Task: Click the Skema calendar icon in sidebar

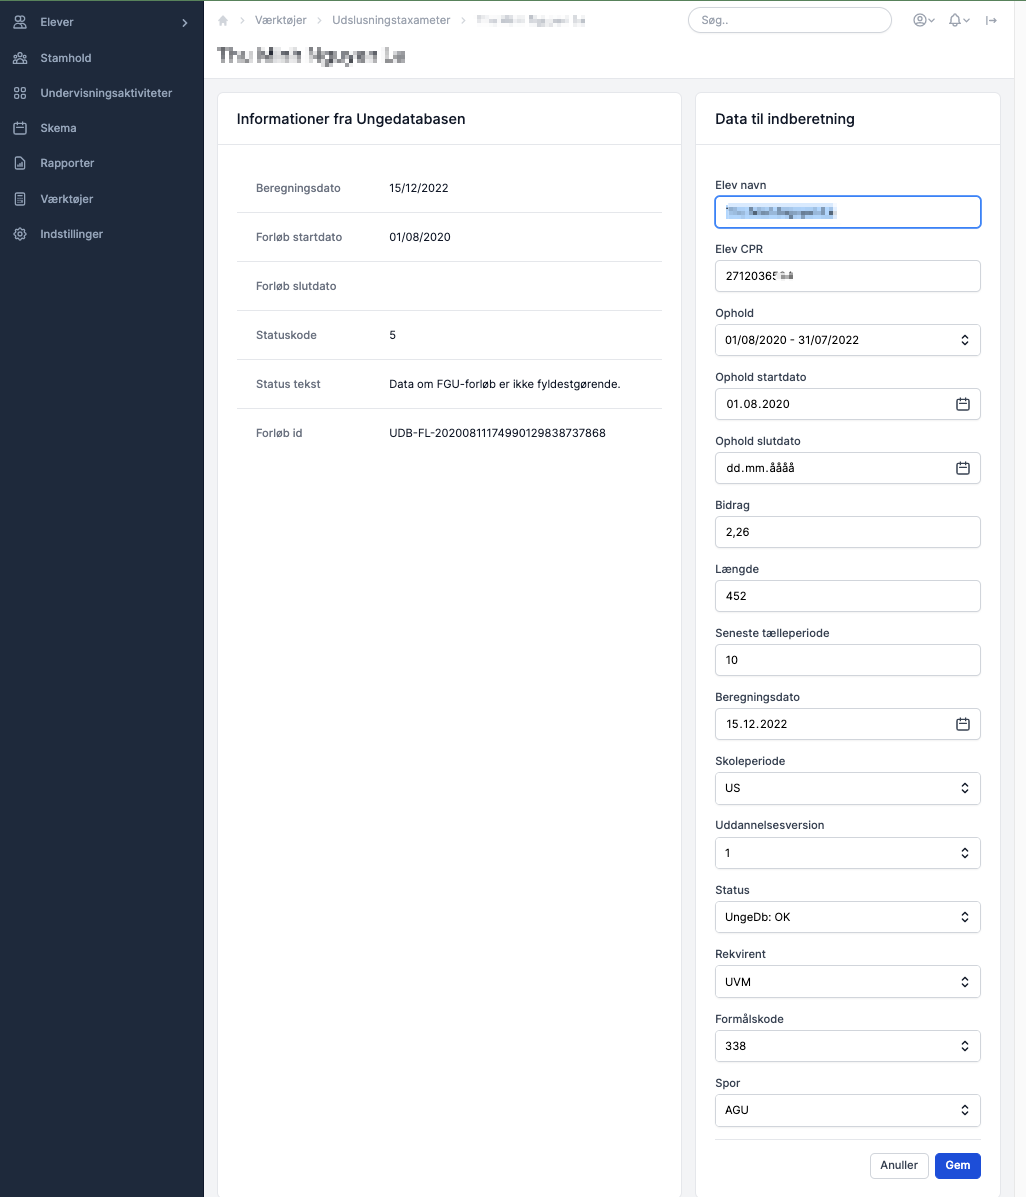Action: (21, 128)
